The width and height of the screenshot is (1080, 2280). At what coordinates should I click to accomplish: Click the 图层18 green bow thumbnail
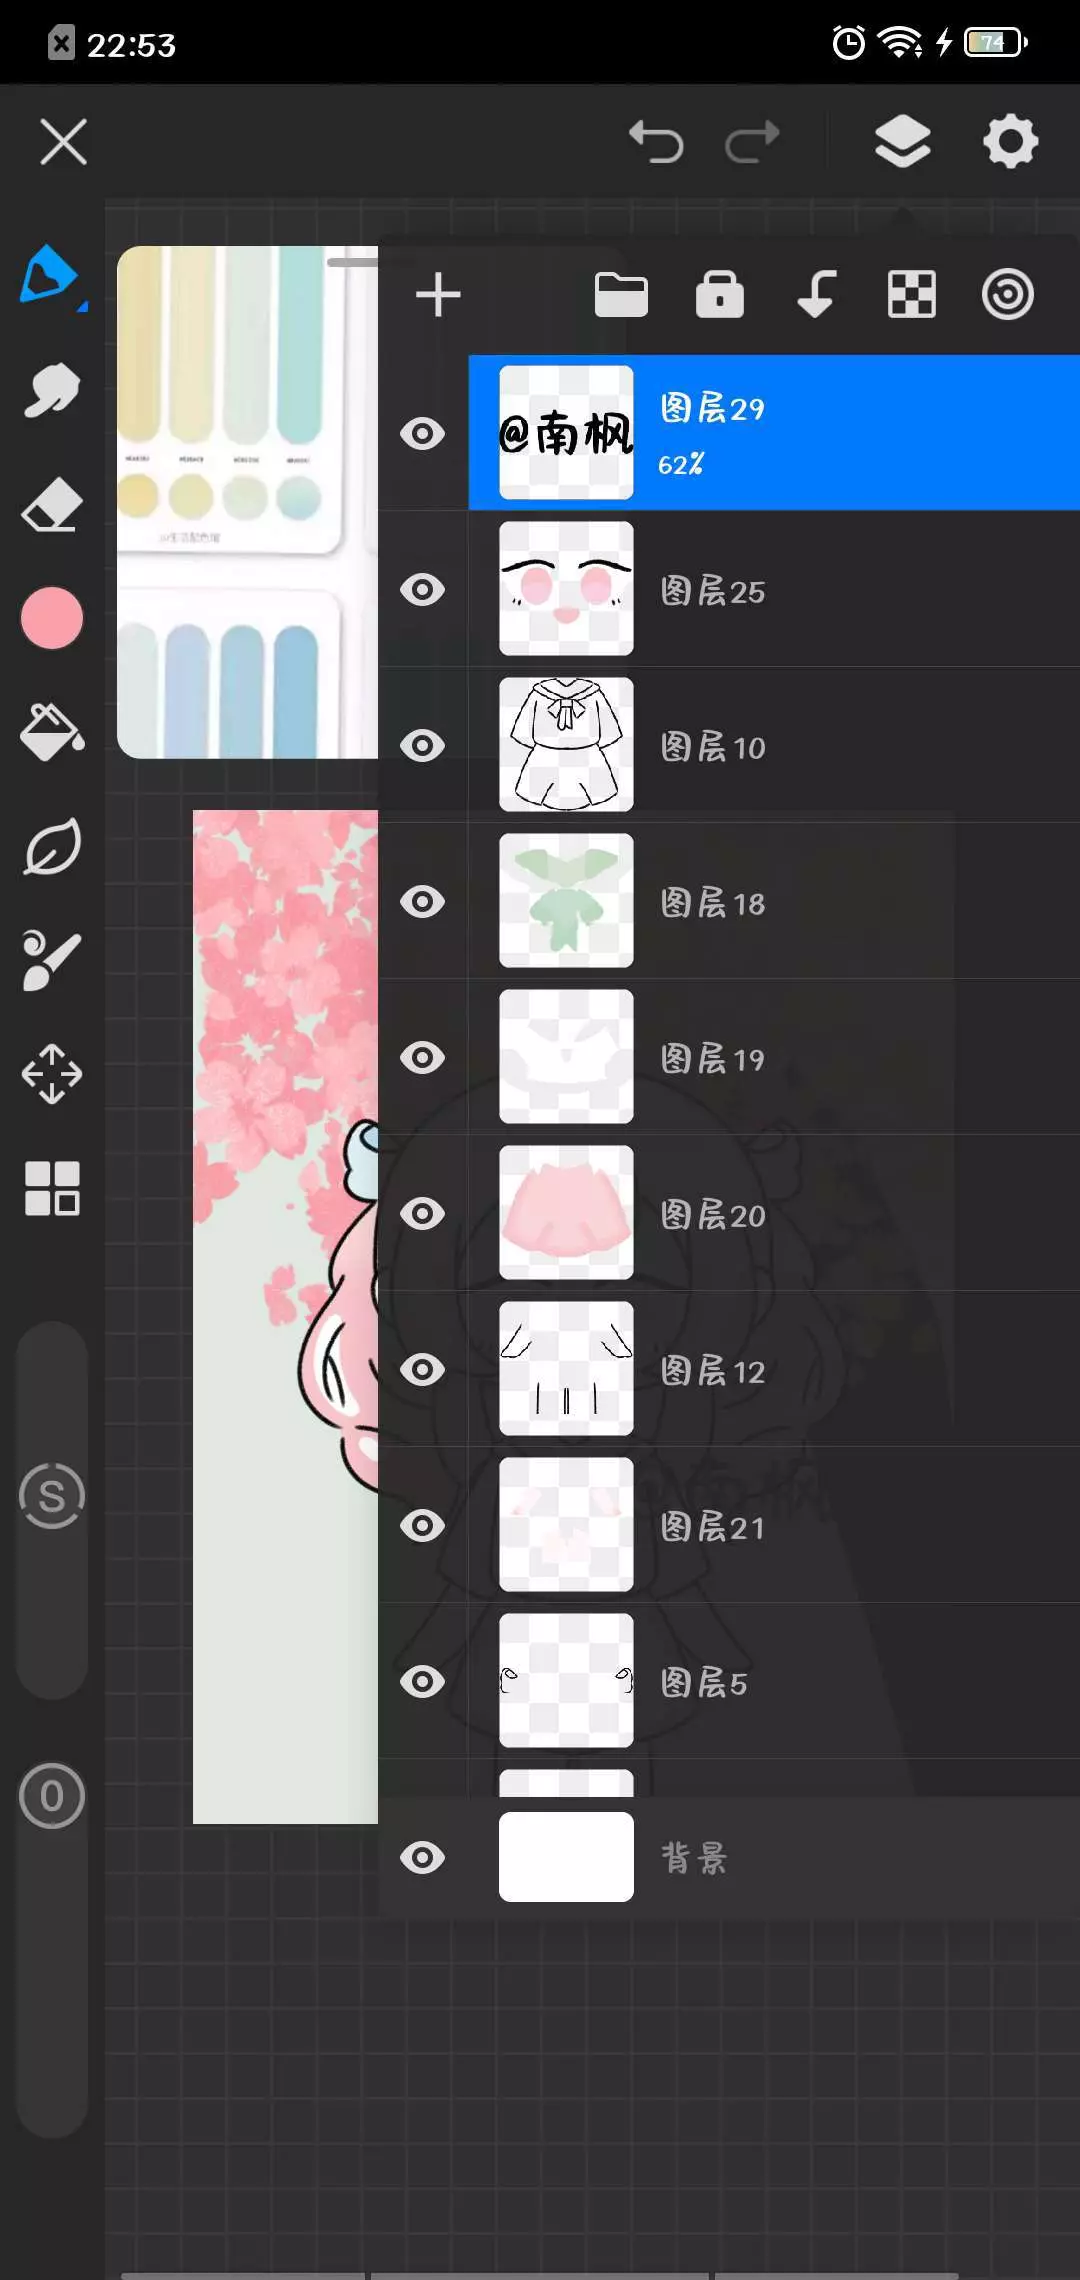566,901
